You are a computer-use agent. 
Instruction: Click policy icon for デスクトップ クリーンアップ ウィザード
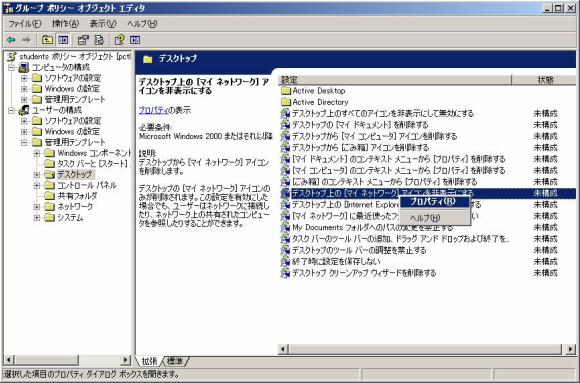click(285, 273)
